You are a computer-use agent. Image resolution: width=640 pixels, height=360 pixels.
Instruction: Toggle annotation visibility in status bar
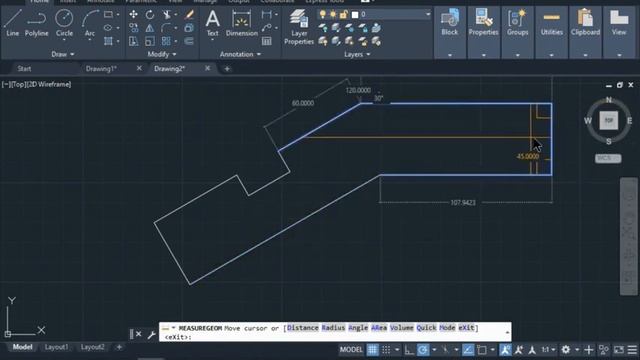coord(505,350)
